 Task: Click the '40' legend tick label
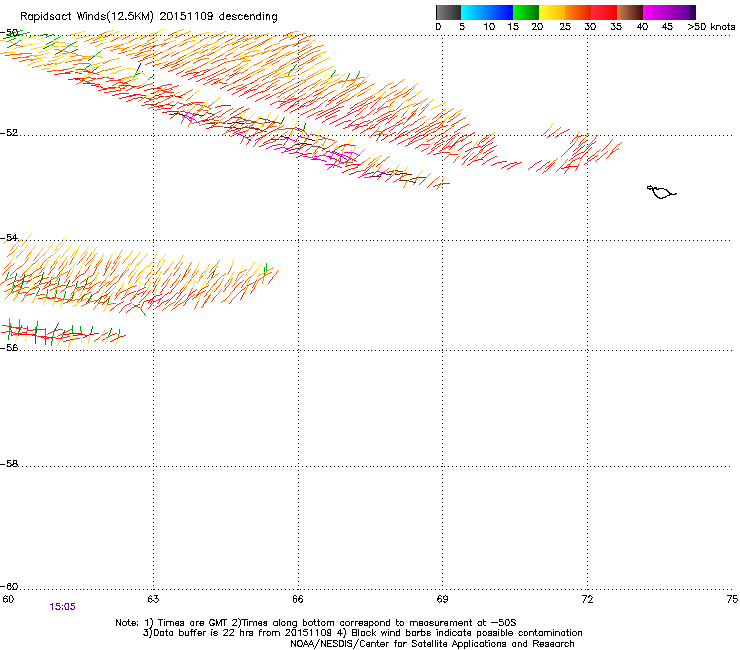tap(642, 27)
